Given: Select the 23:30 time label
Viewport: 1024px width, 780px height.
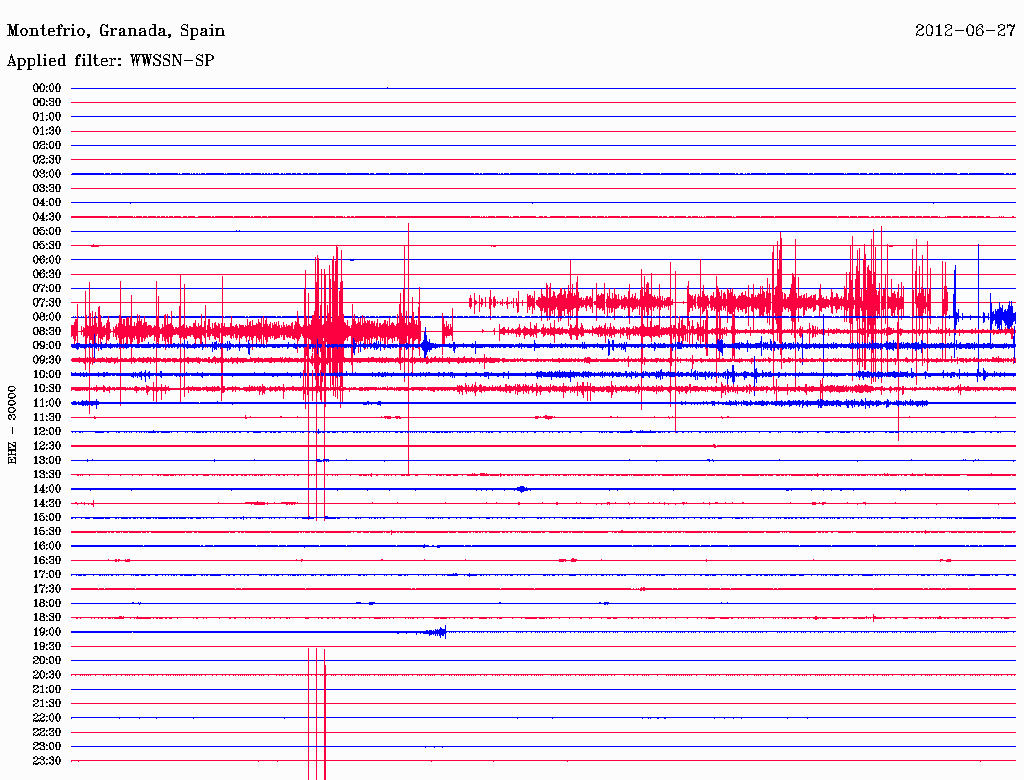Looking at the screenshot, I should tap(47, 761).
